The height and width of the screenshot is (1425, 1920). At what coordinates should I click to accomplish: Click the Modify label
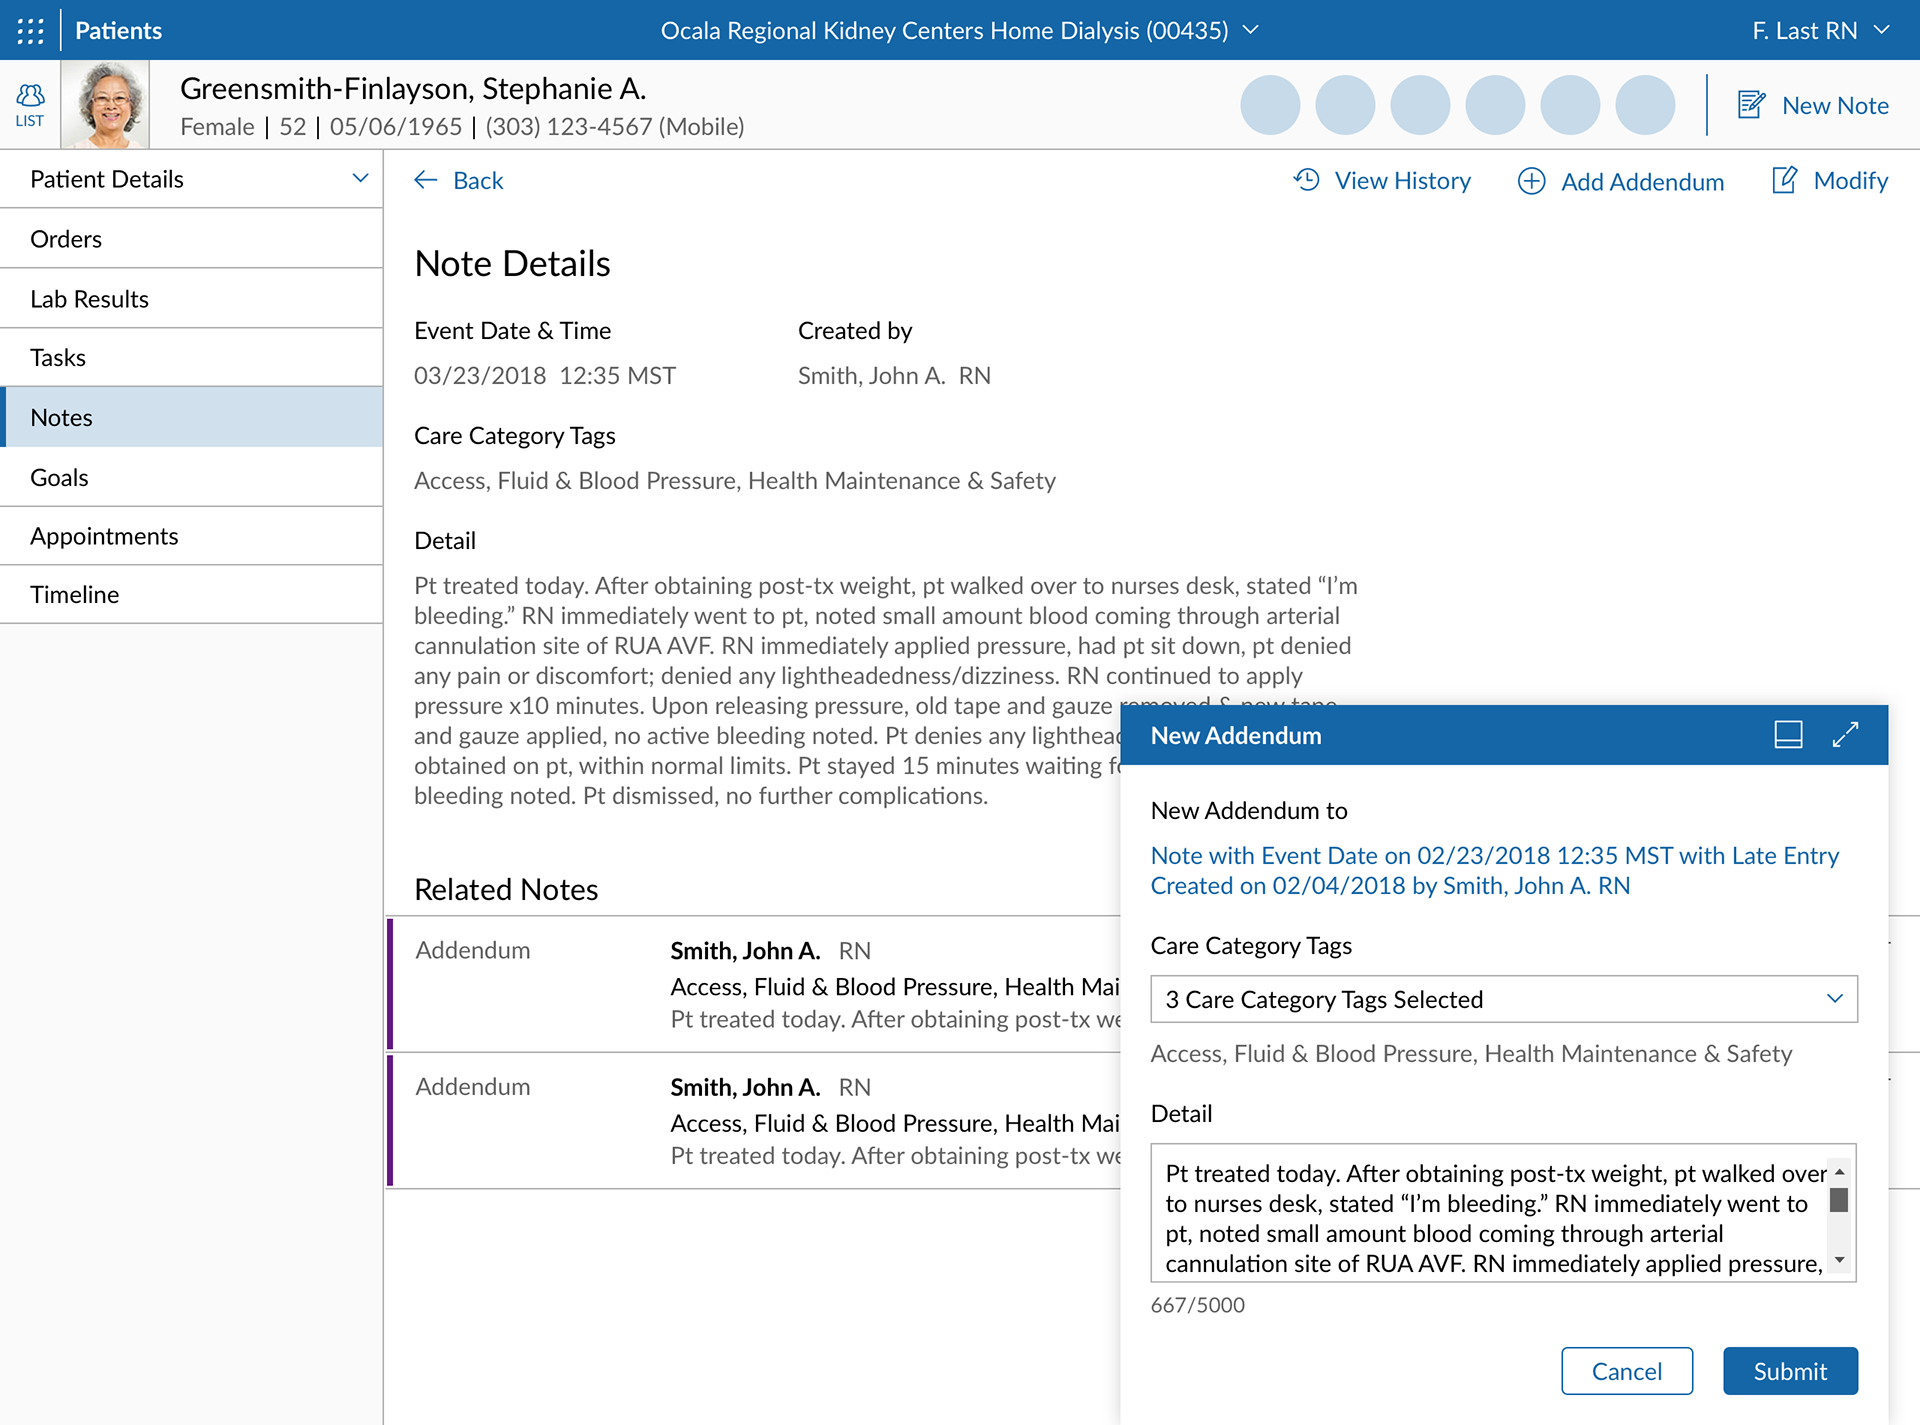1850,180
